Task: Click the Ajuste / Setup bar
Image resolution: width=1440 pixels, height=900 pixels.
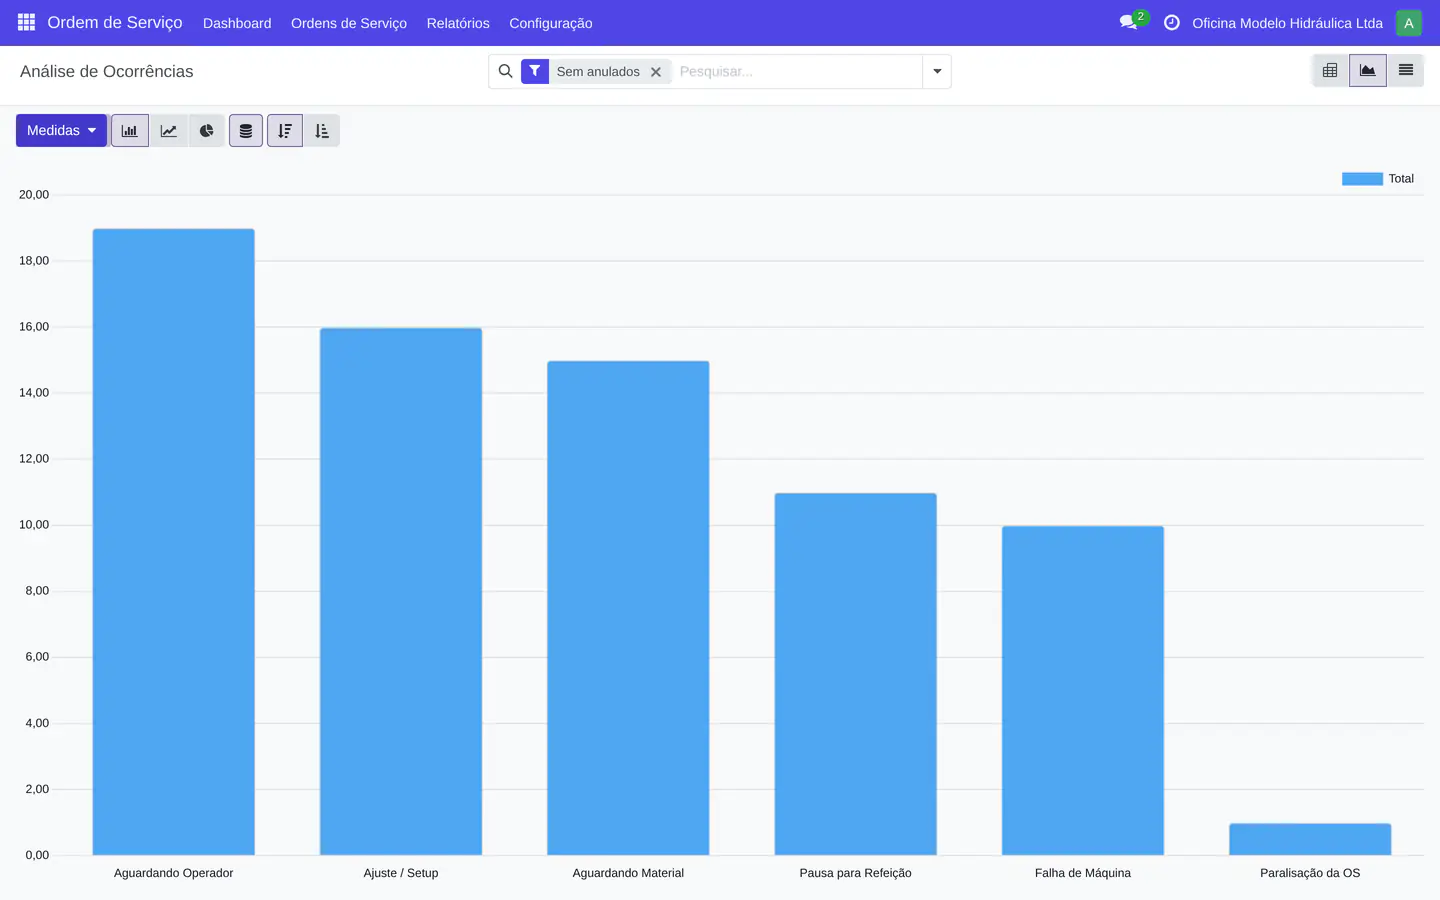Action: click(401, 592)
